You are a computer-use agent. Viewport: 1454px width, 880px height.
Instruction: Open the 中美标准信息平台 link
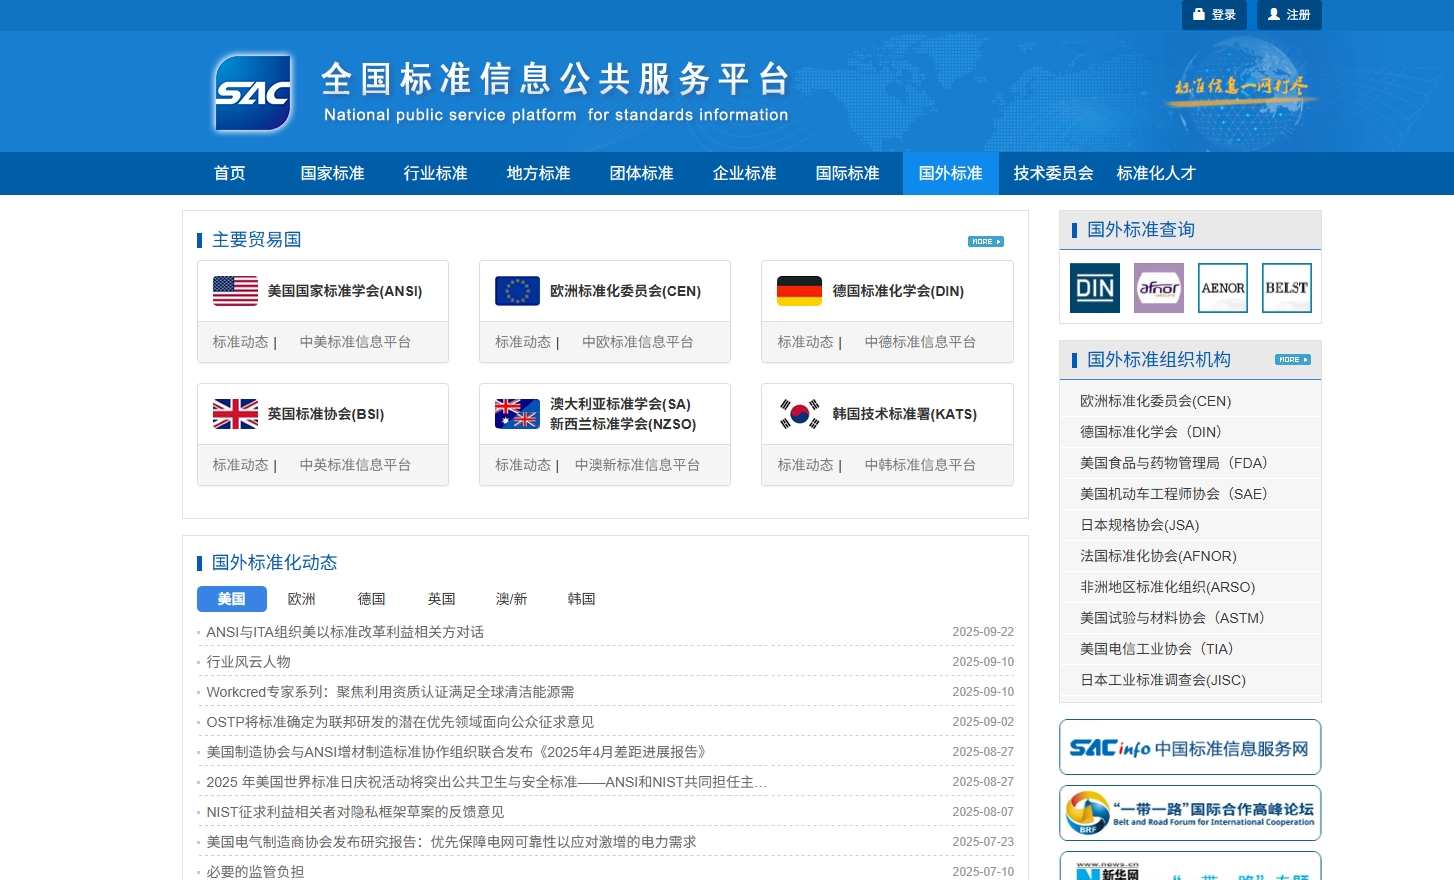tap(355, 342)
